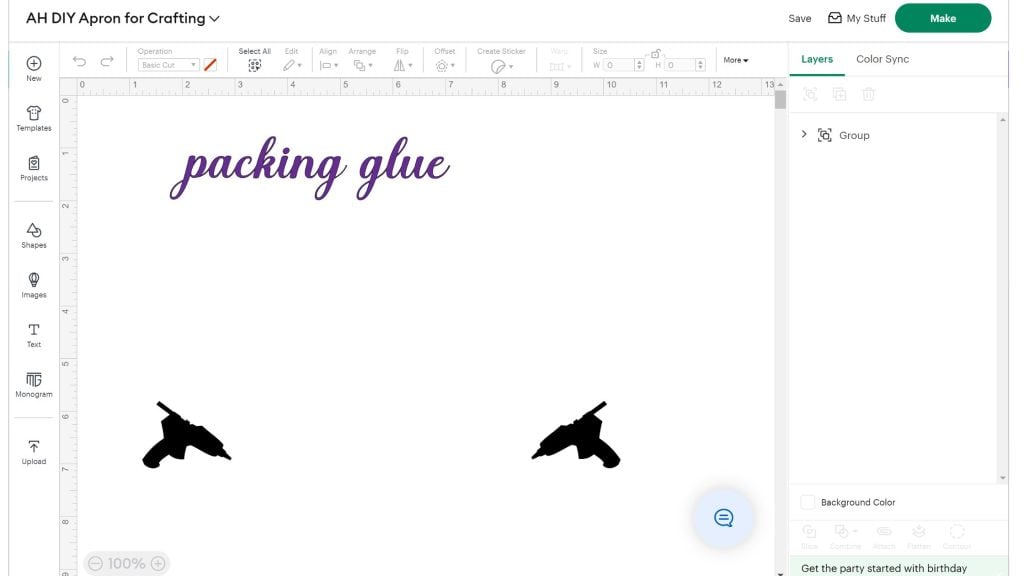Open the Flip dropdown
The height and width of the screenshot is (576, 1024).
402,65
